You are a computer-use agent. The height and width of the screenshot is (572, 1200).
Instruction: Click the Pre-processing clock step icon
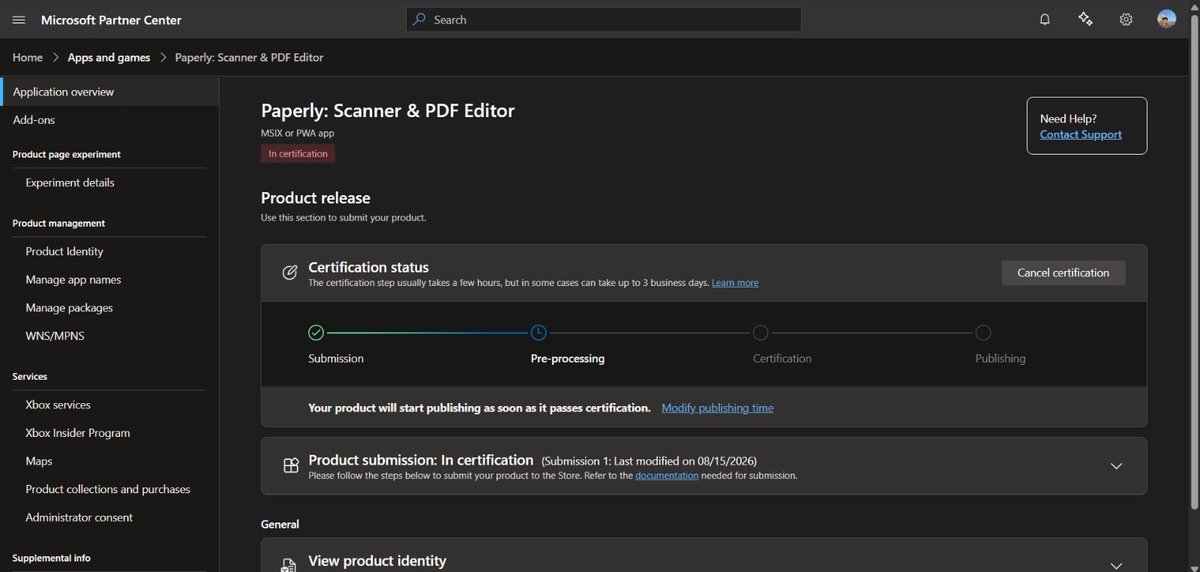point(538,333)
